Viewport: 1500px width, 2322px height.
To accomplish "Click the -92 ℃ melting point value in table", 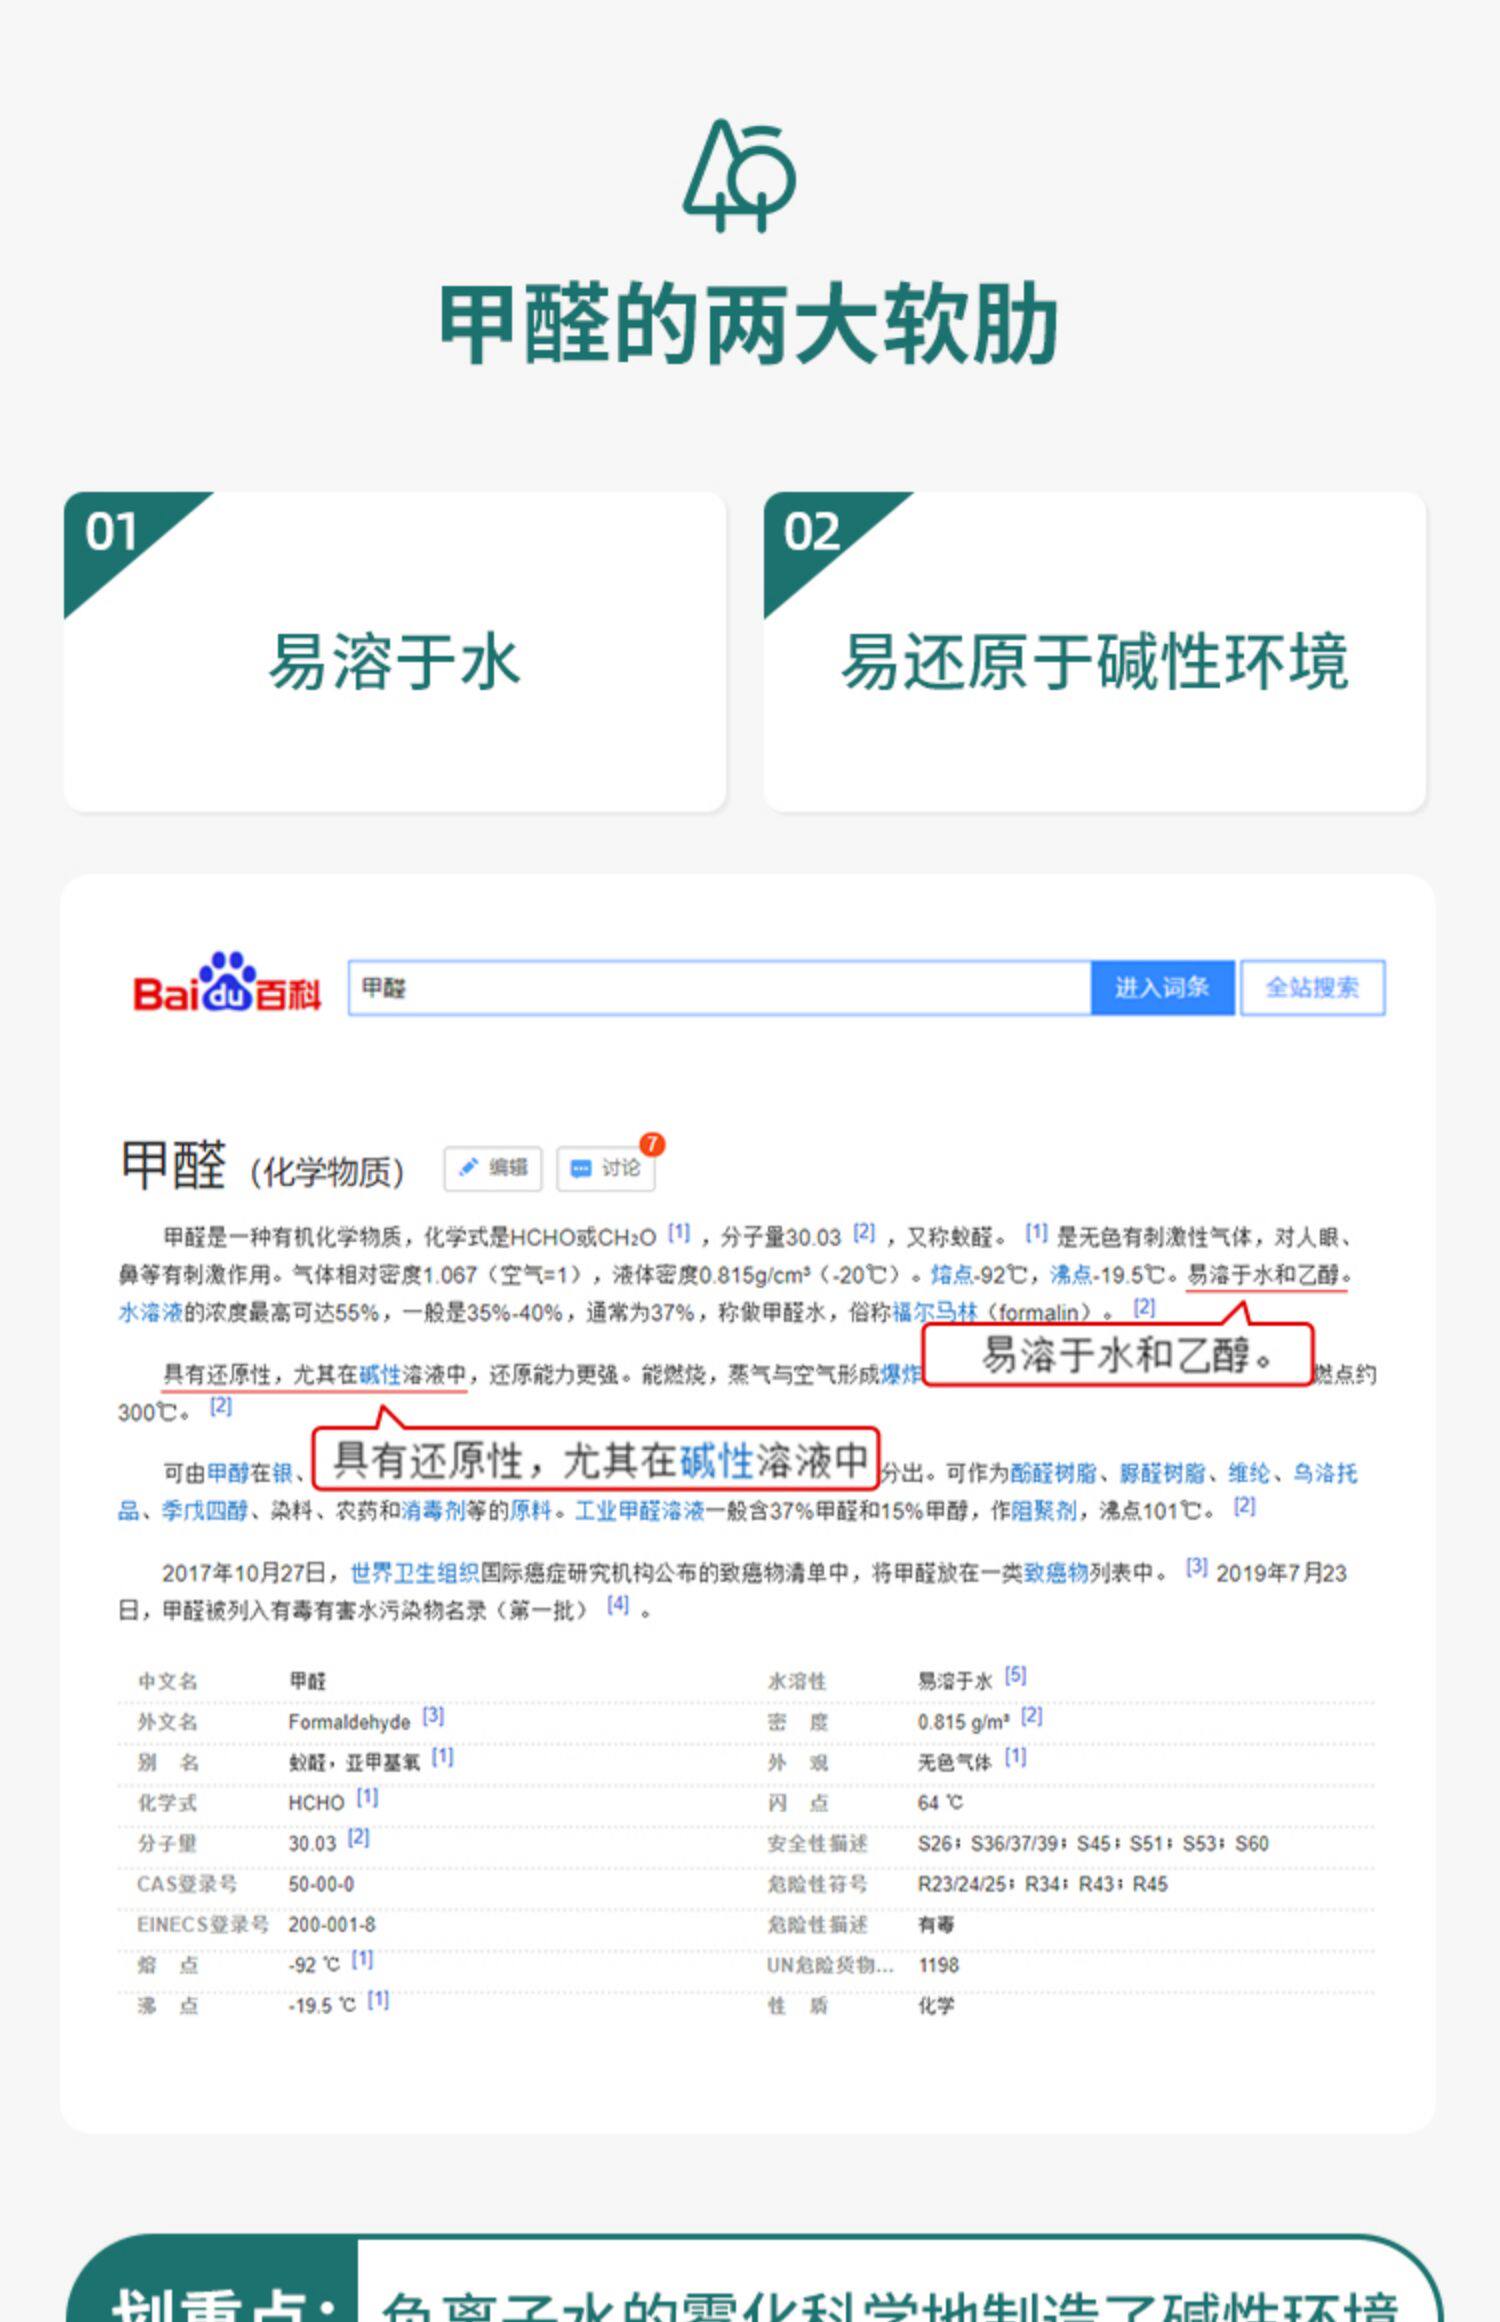I will coord(314,1966).
